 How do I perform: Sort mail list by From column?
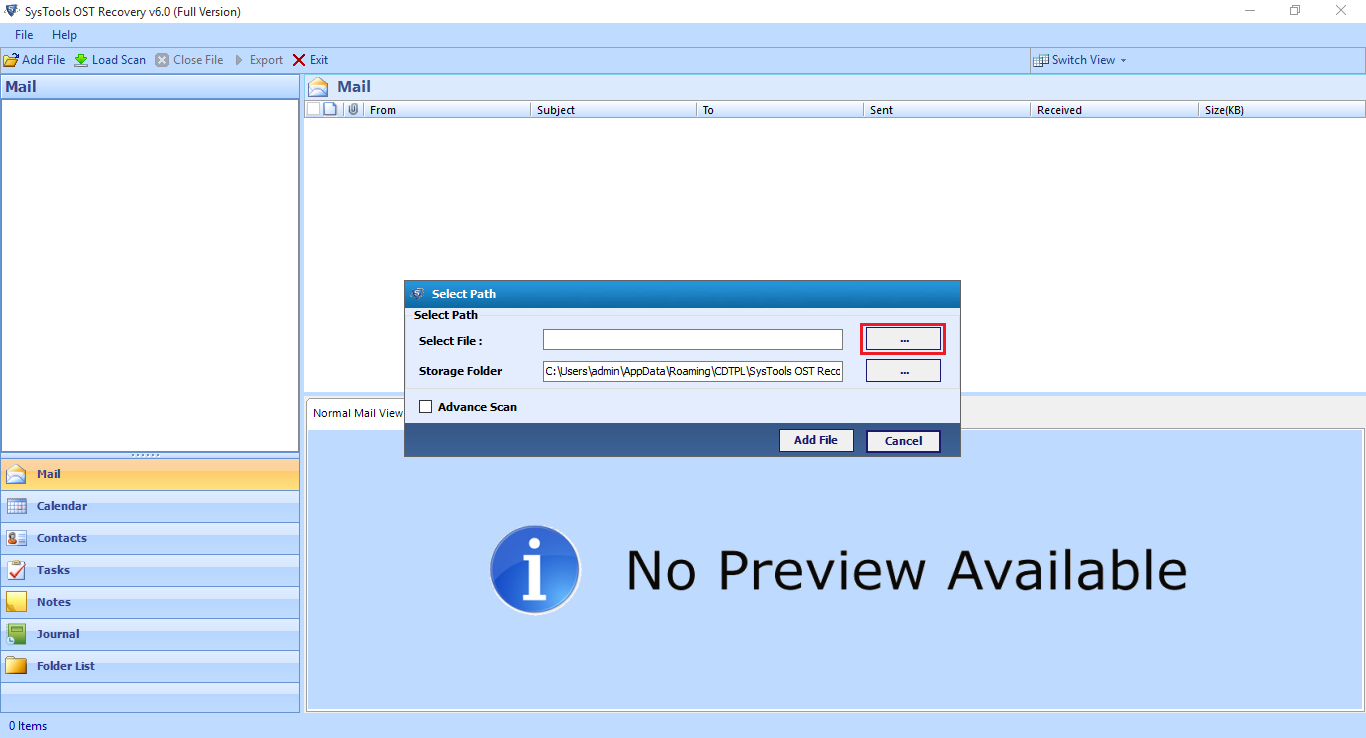click(446, 110)
